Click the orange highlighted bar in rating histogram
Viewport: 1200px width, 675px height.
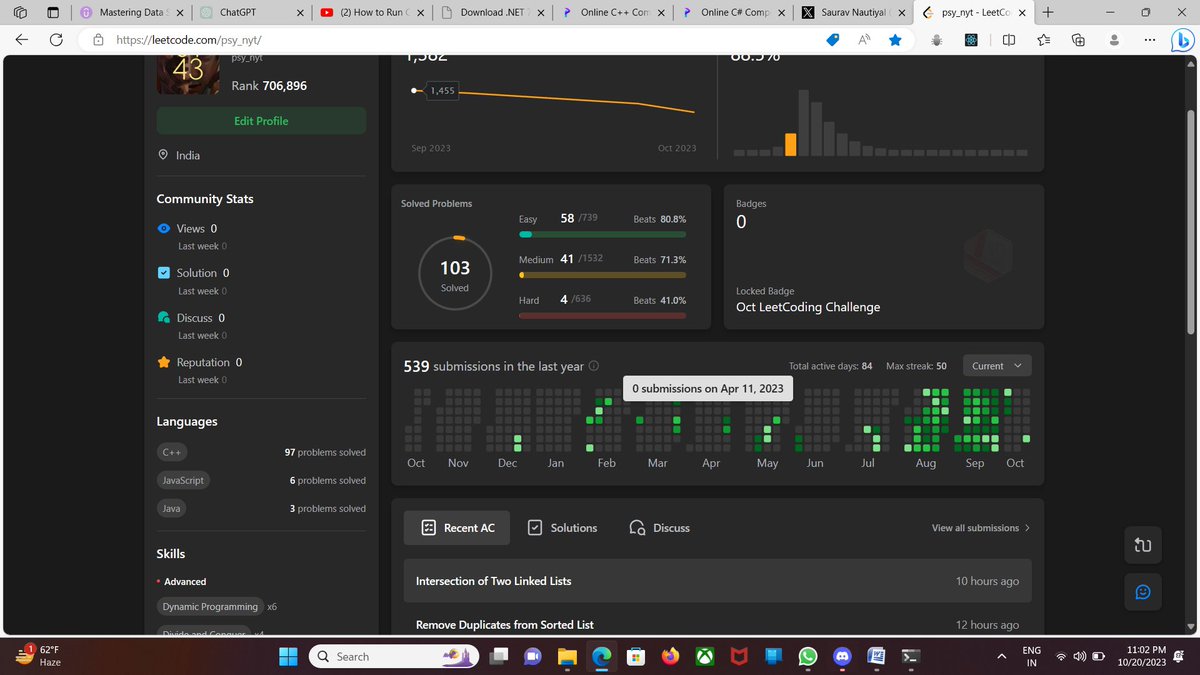[x=791, y=144]
